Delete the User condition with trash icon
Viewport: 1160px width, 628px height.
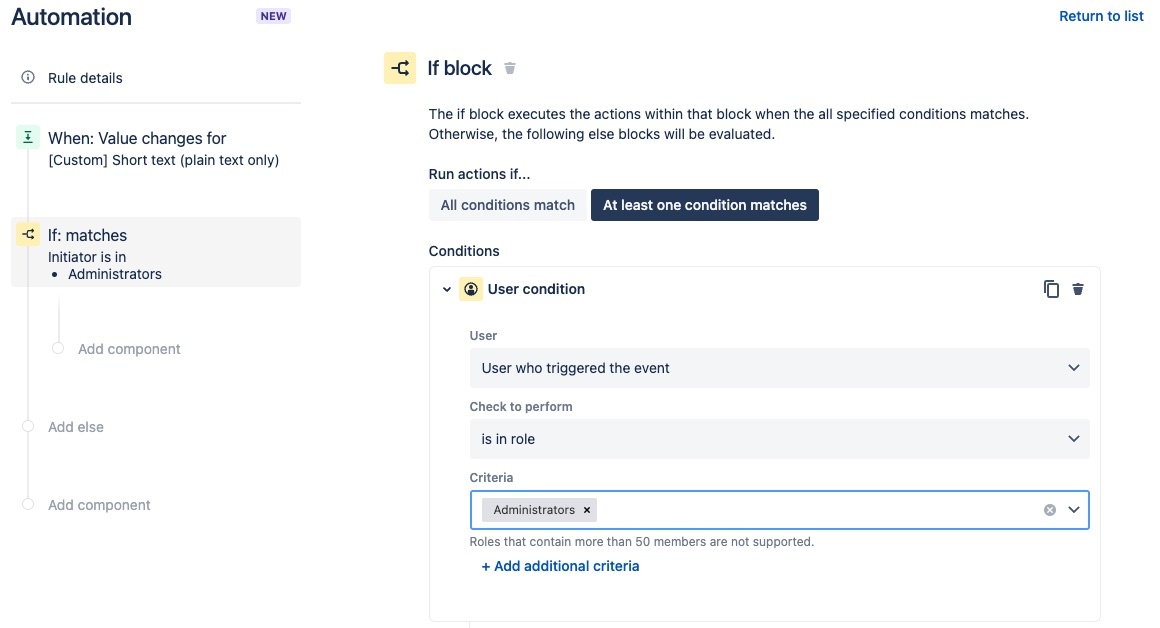(1078, 289)
